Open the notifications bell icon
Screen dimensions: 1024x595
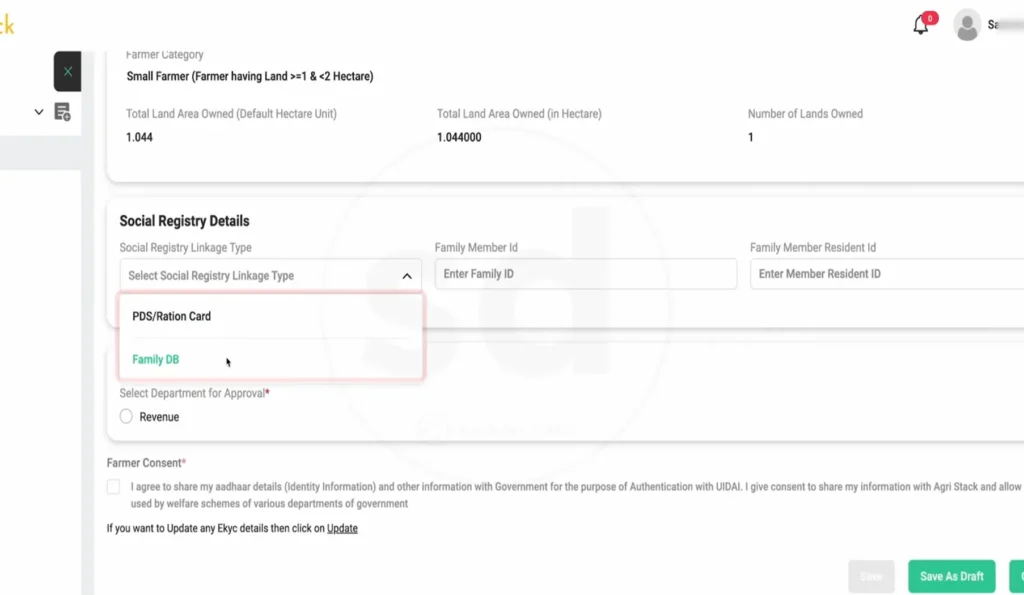(921, 25)
